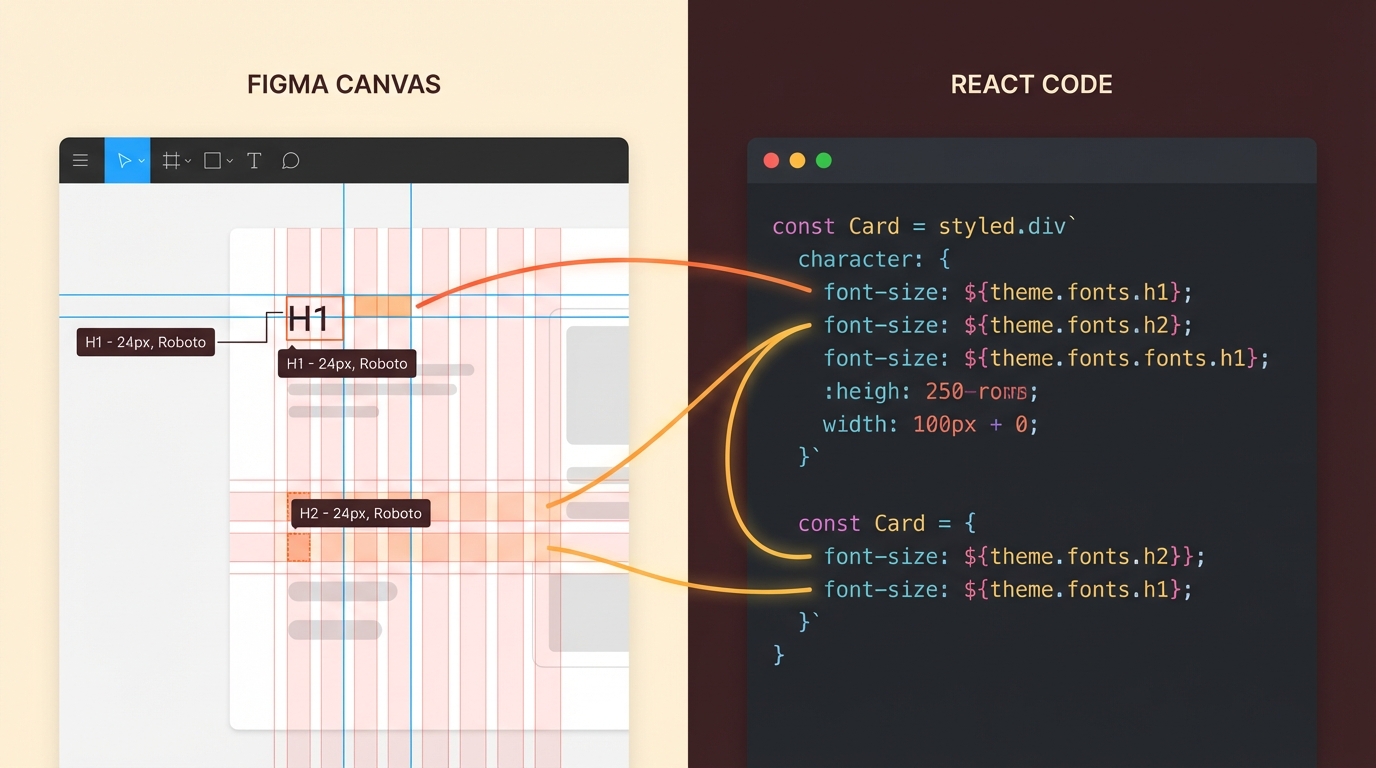Screen dimensions: 1376x768
Task: Click the H1 text layer on canvas
Action: [x=310, y=318]
